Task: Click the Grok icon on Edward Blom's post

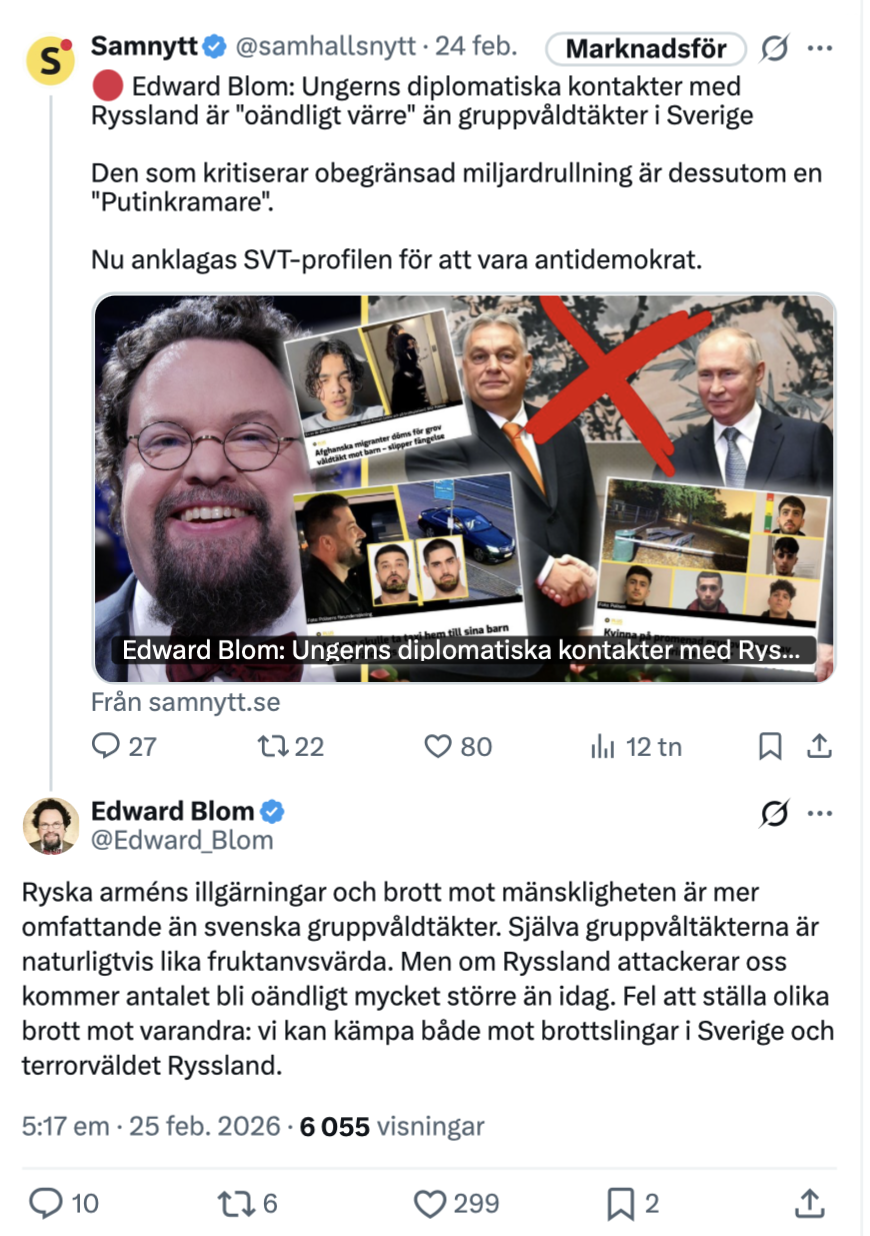Action: [x=773, y=813]
